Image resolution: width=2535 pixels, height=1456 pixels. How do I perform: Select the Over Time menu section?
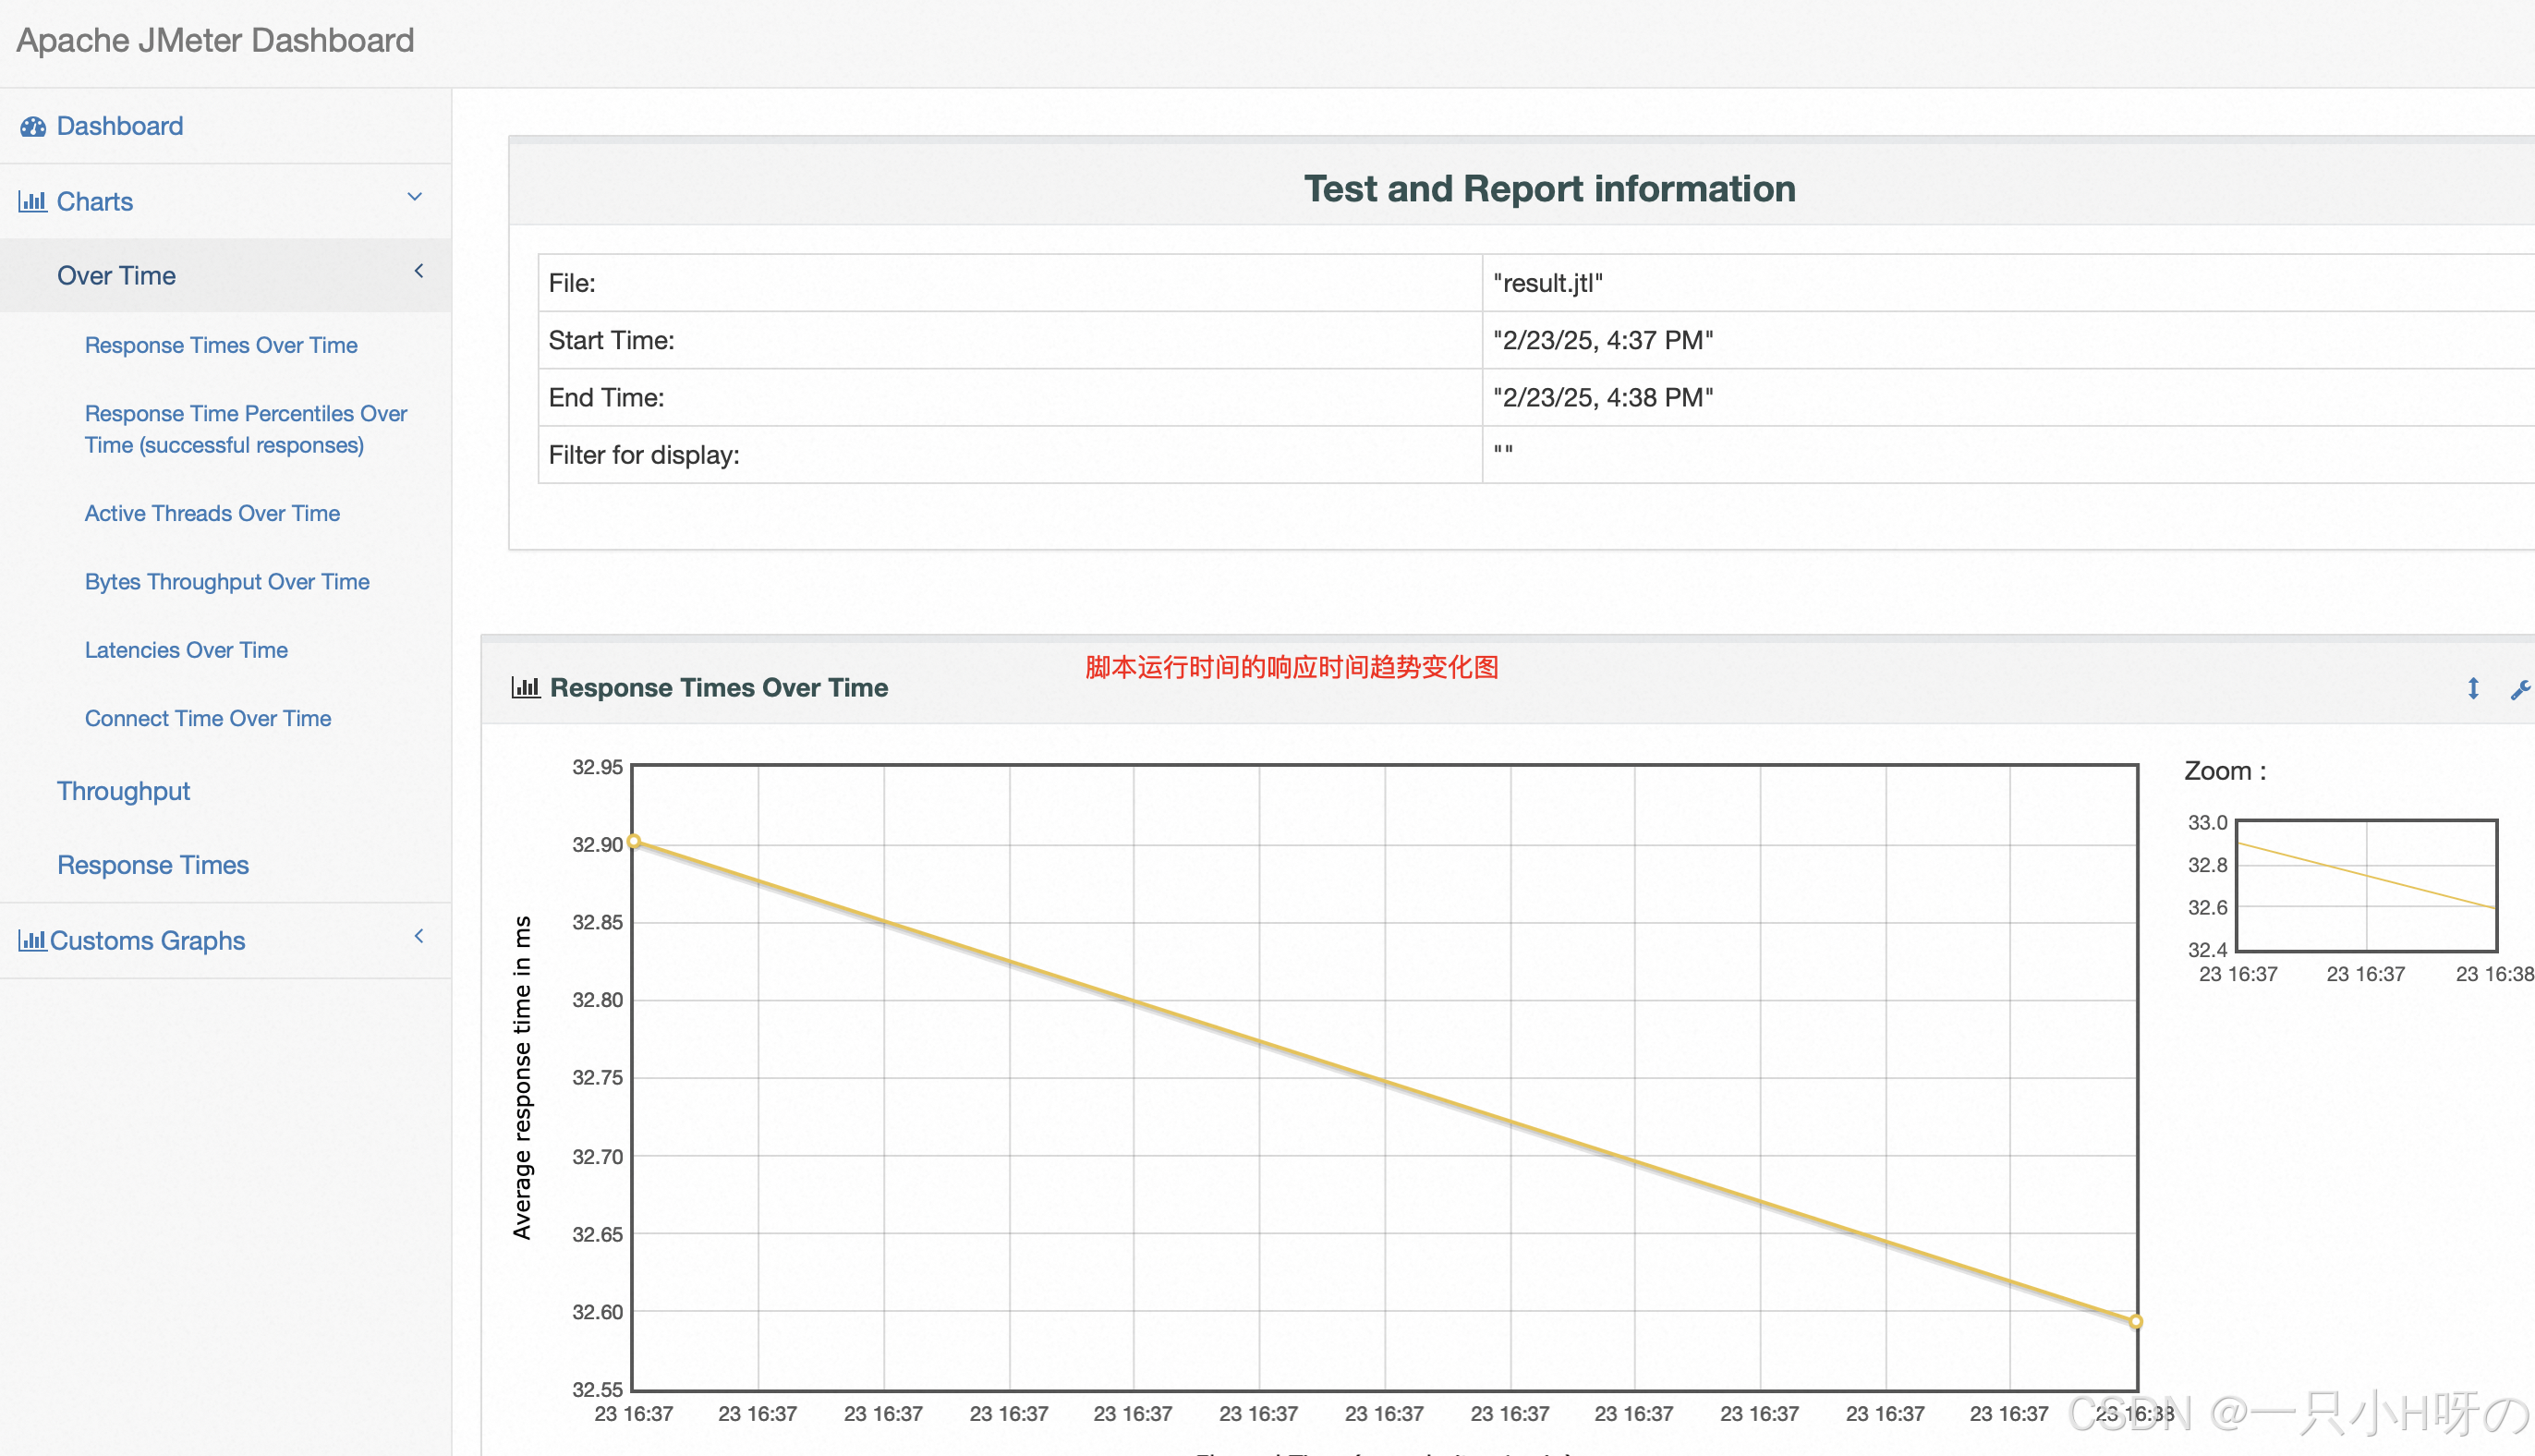pyautogui.click(x=226, y=275)
